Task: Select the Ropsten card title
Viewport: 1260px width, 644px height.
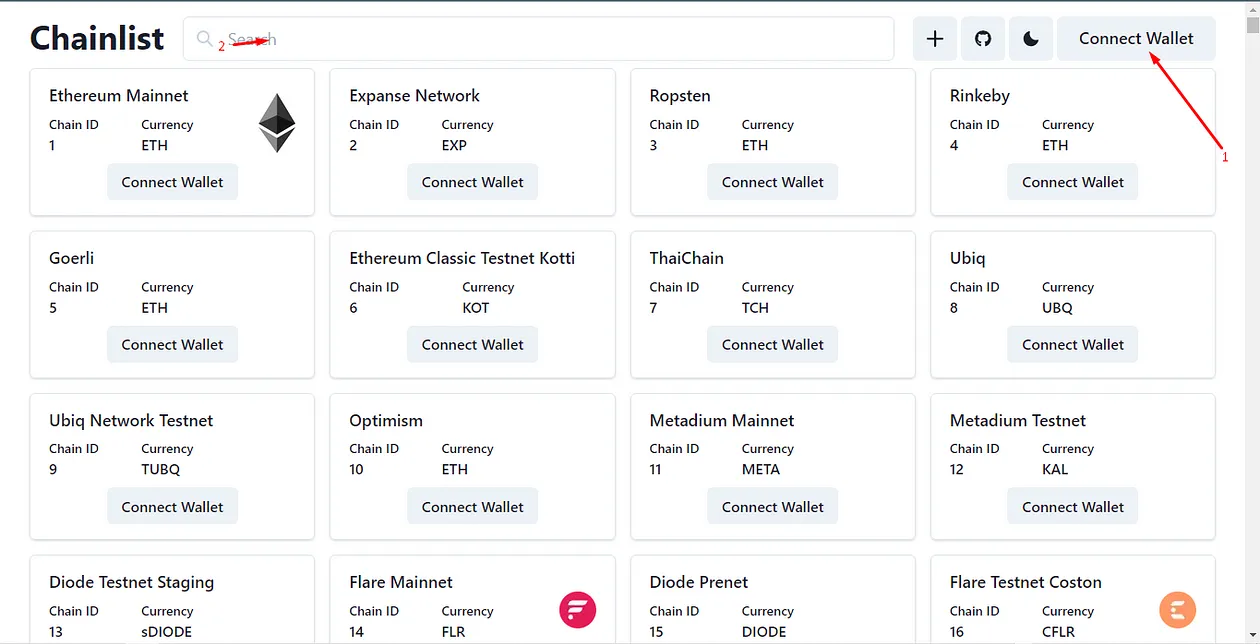Action: click(x=680, y=96)
